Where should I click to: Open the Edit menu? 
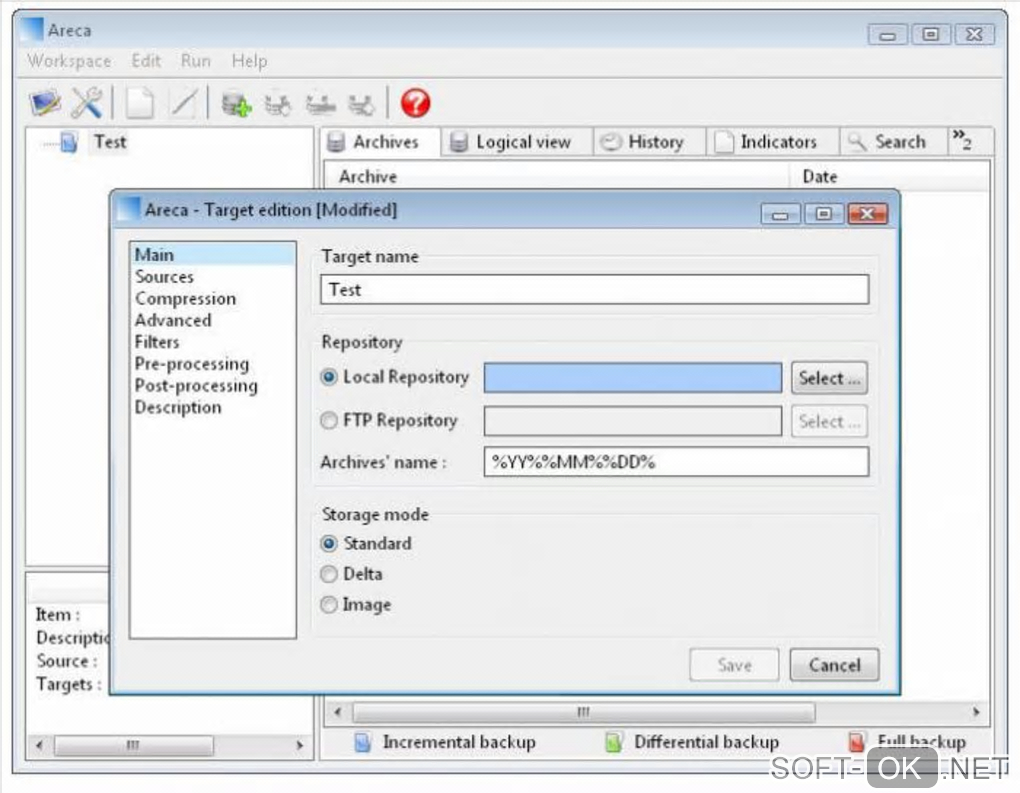click(146, 61)
